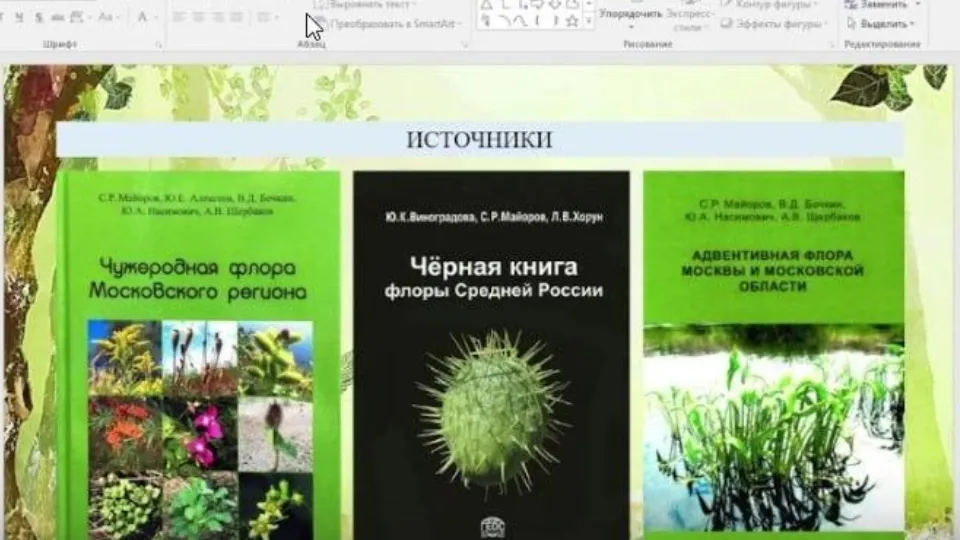Select the ИСТОЧНИКИ slide title box

click(x=480, y=140)
